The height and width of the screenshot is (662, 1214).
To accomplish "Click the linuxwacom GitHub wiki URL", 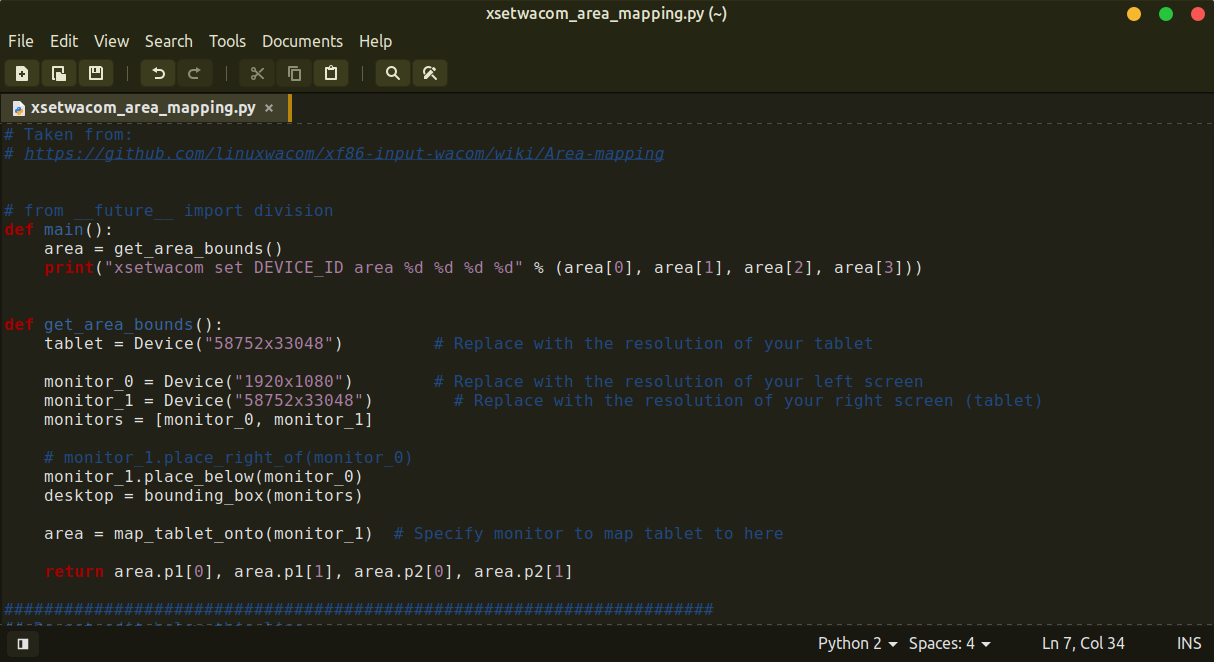I will [344, 153].
